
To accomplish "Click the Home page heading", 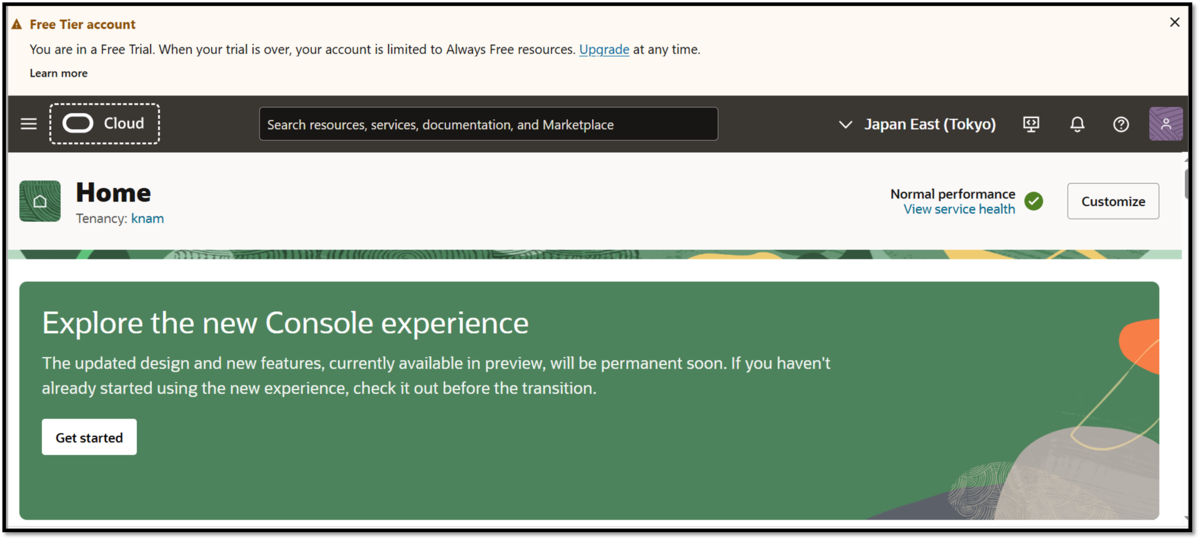I will [x=113, y=192].
